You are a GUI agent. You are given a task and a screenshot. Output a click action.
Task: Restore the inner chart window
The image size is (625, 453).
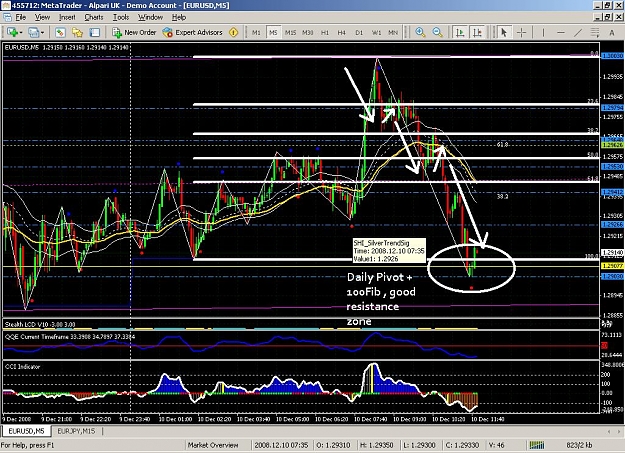click(x=607, y=17)
